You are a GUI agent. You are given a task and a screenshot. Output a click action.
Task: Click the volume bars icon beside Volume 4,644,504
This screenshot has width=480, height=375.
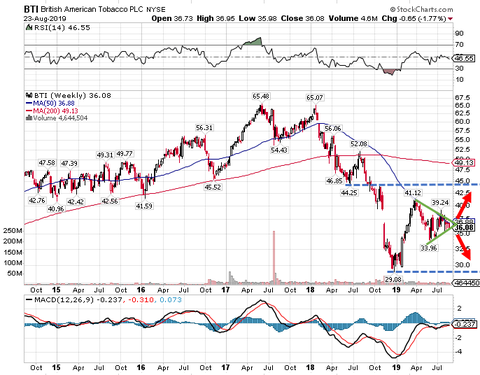29,118
